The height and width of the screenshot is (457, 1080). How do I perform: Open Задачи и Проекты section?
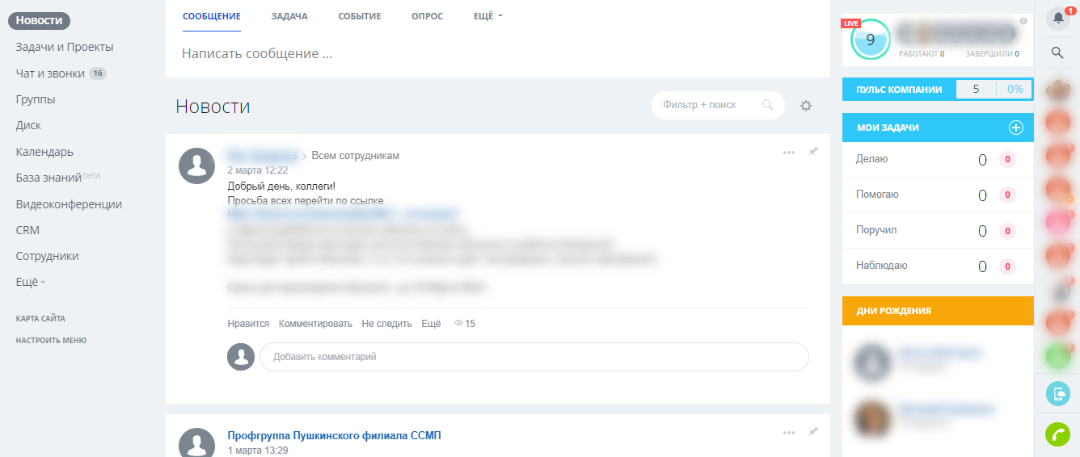click(x=65, y=47)
